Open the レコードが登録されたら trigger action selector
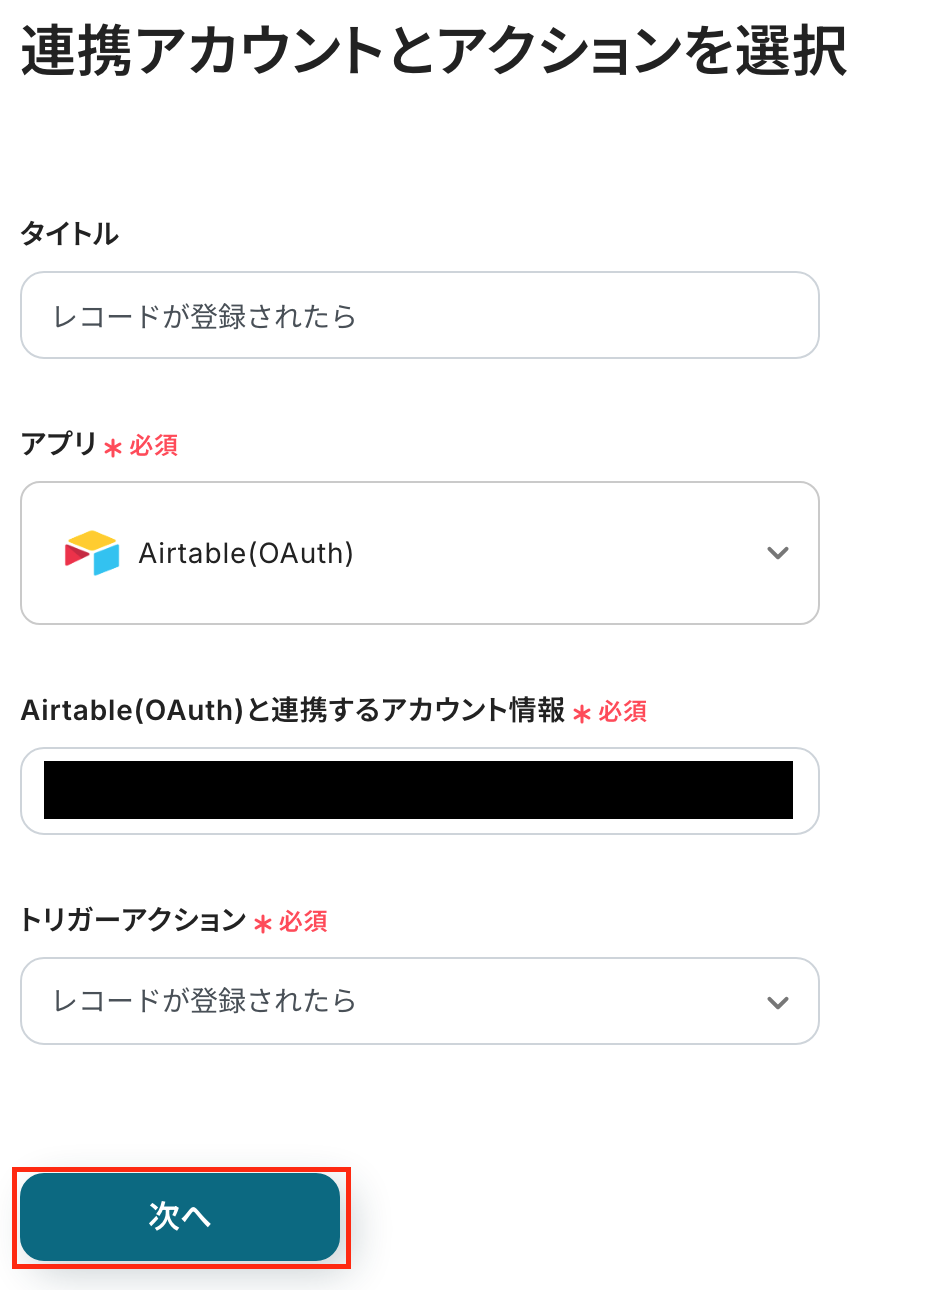Image resolution: width=938 pixels, height=1290 pixels. click(205, 1001)
